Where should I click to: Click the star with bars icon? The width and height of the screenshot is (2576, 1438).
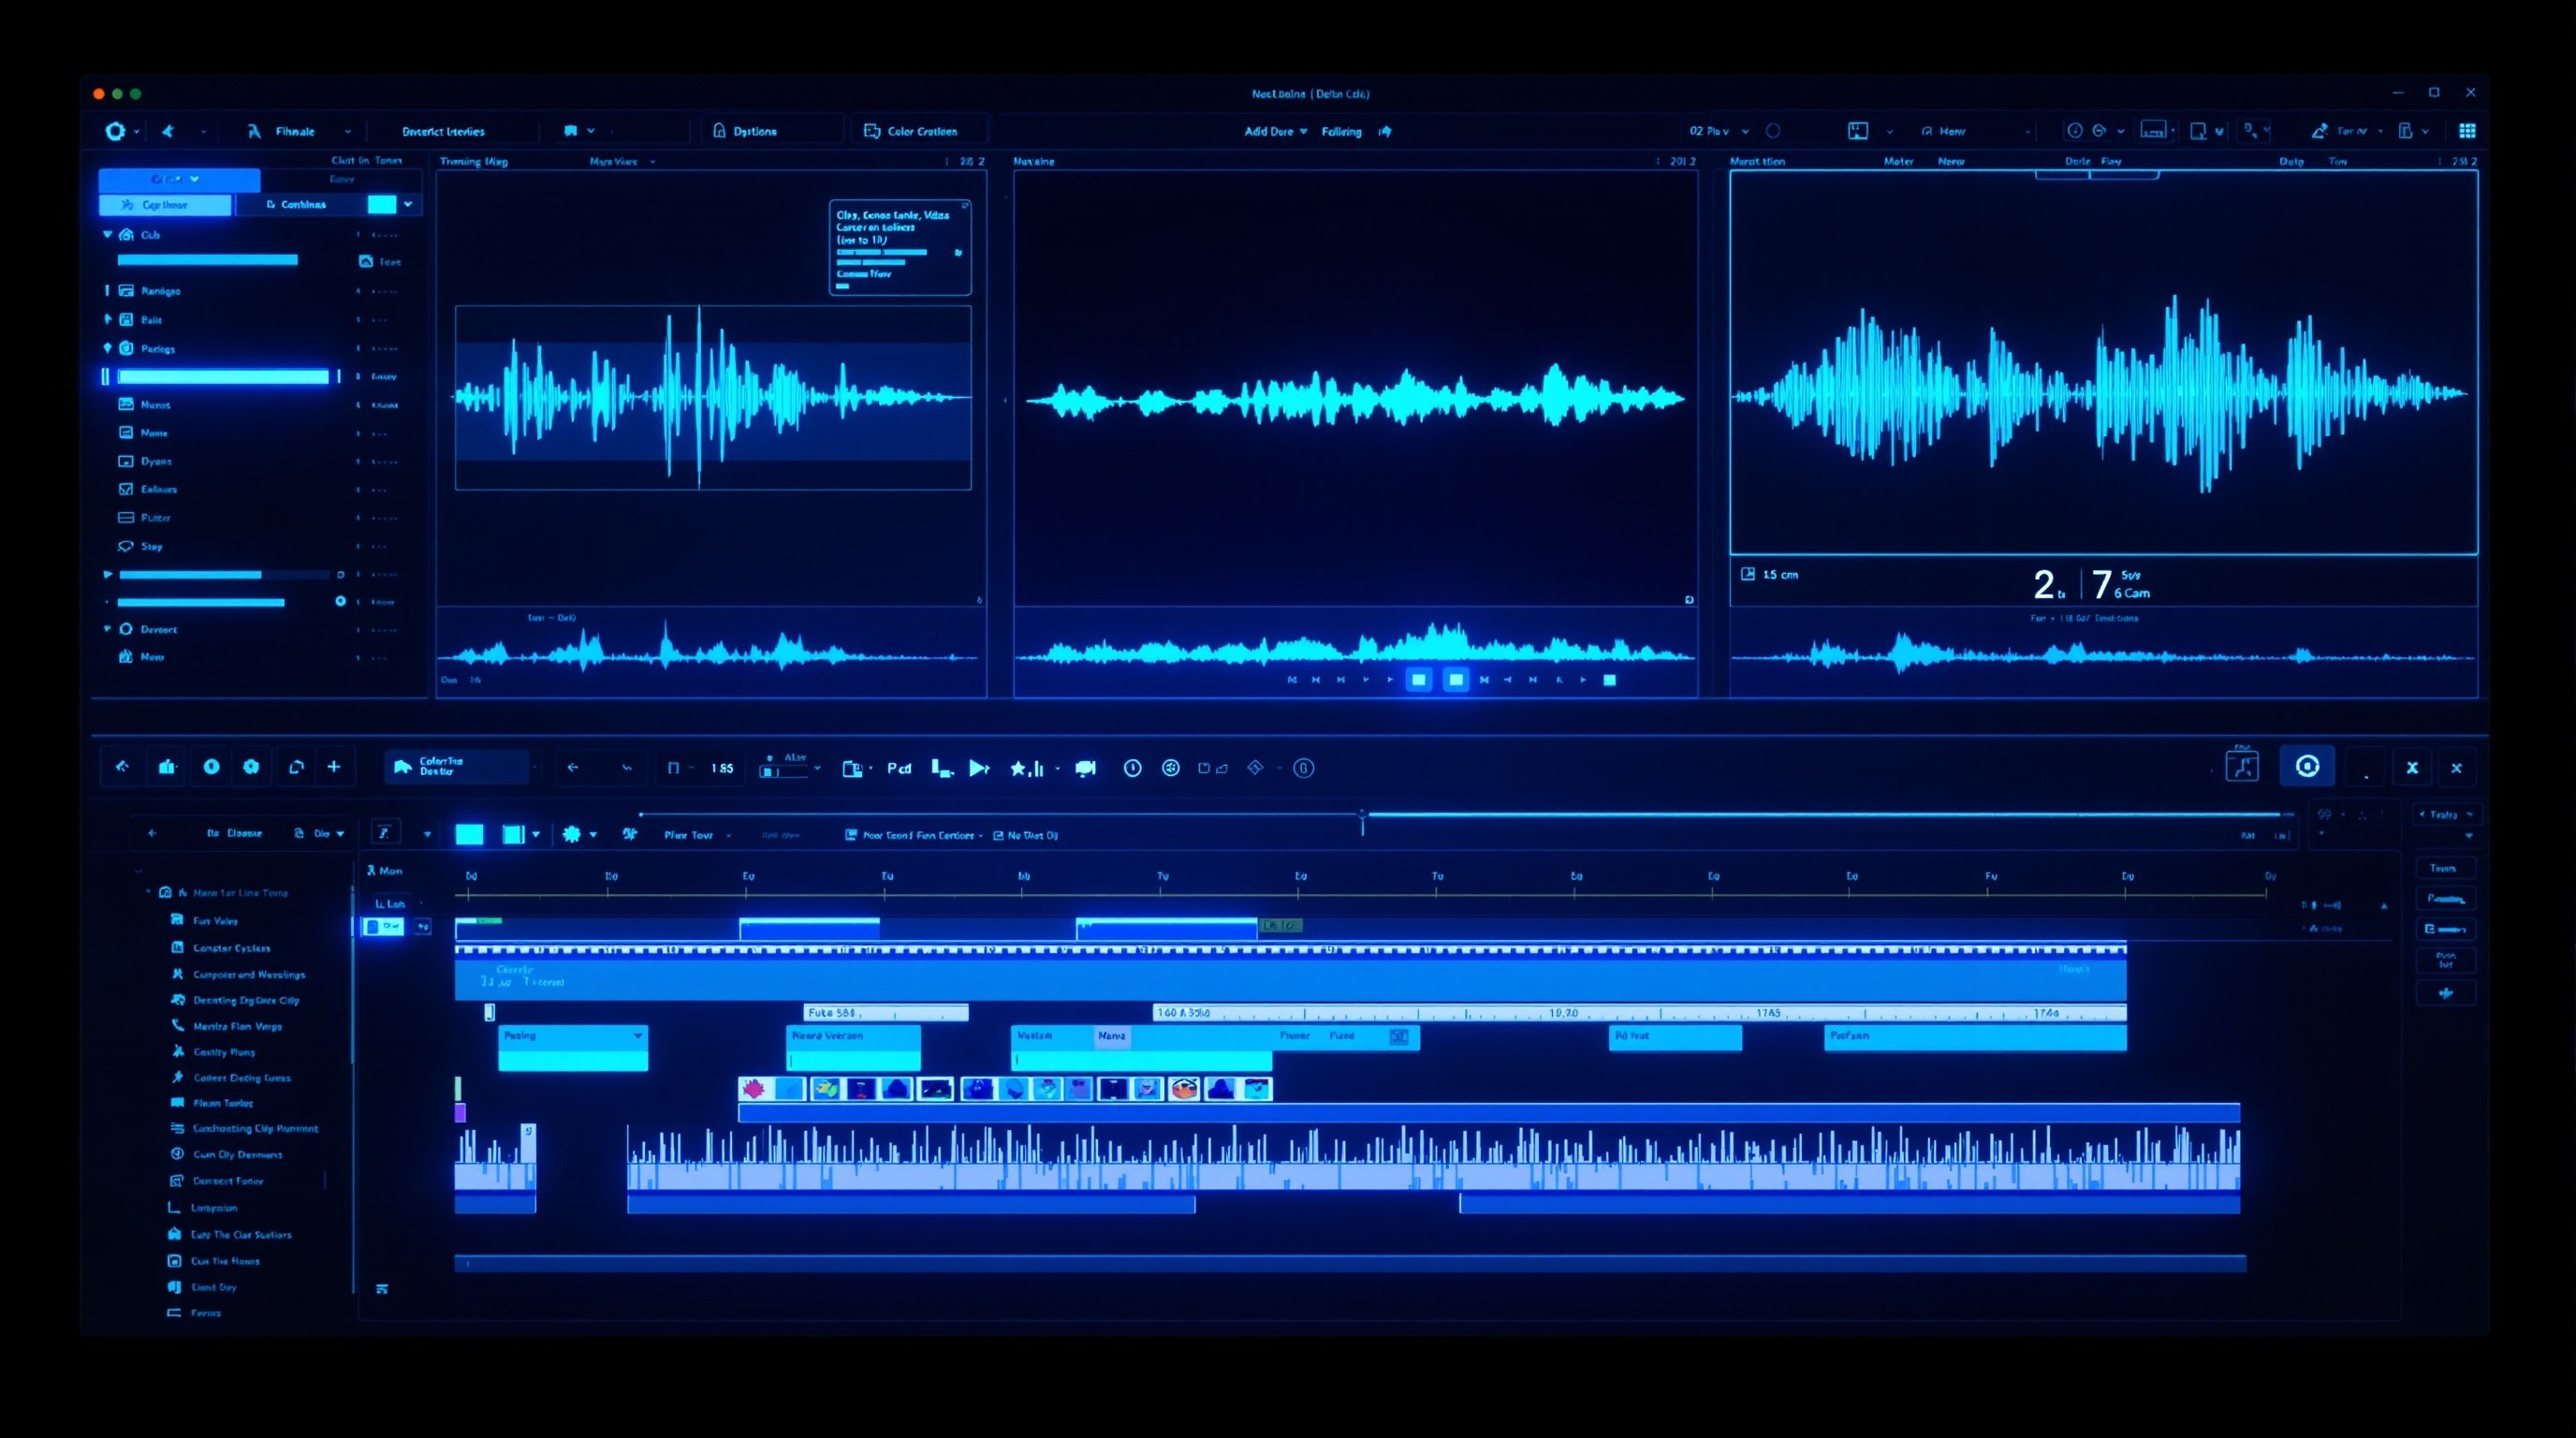coord(1026,768)
